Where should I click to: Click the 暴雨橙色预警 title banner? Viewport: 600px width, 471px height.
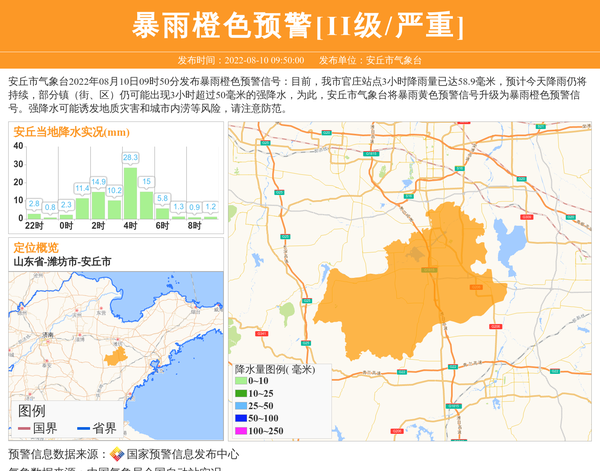tap(299, 25)
